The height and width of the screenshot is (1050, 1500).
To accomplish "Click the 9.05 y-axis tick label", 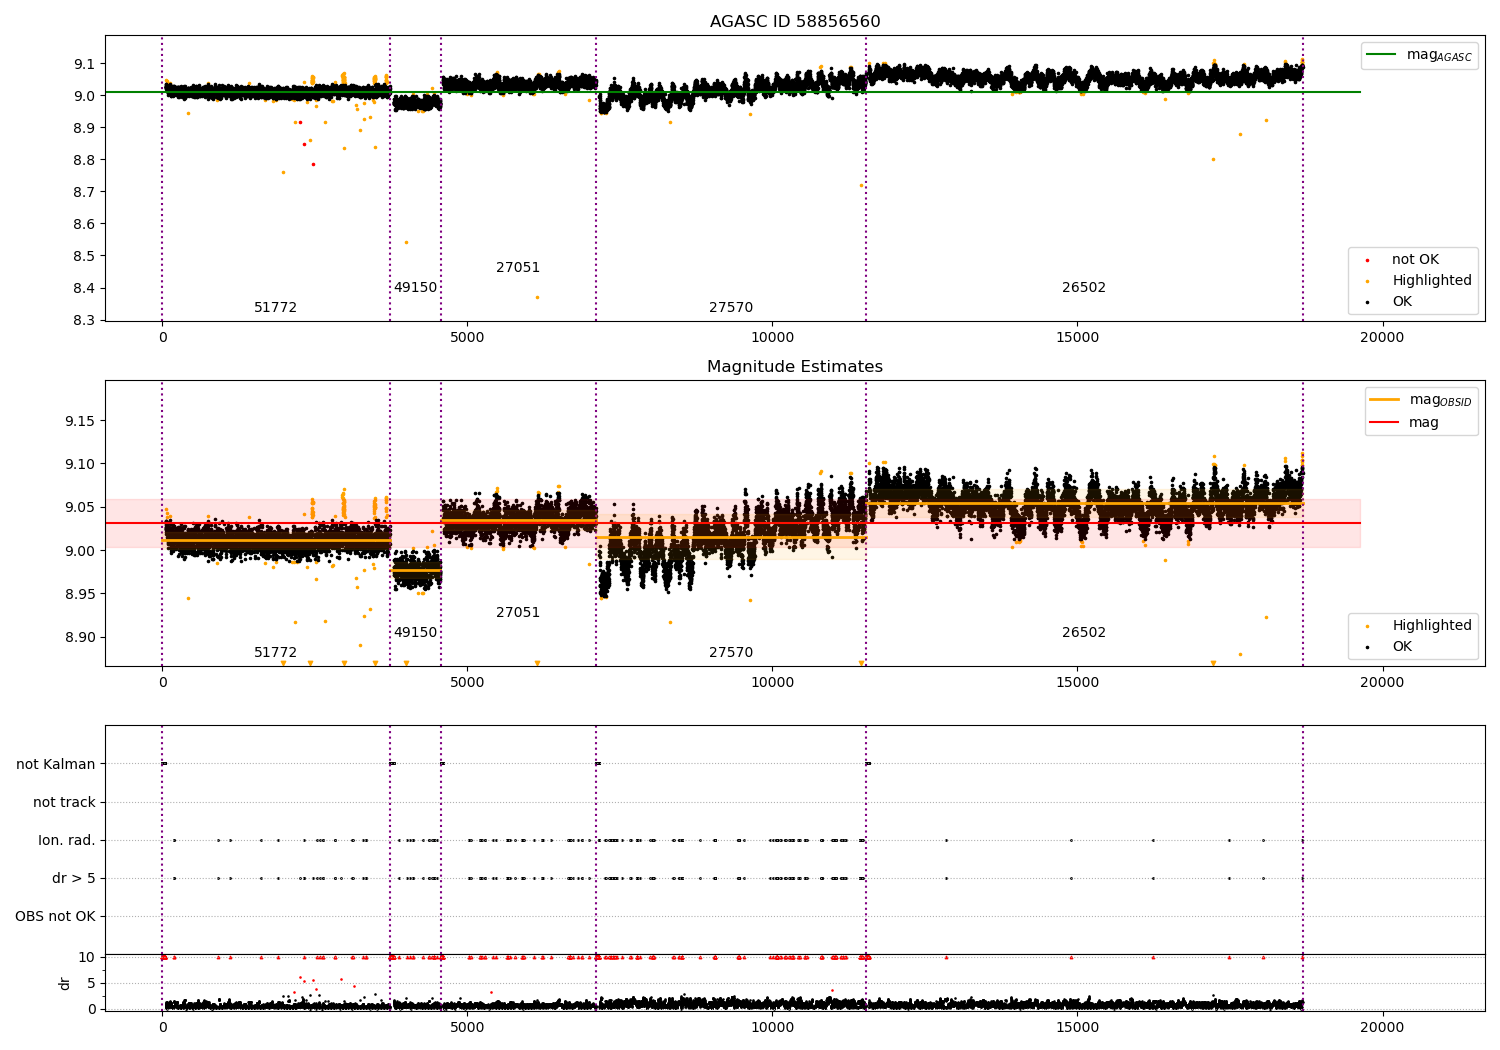I will [x=81, y=508].
